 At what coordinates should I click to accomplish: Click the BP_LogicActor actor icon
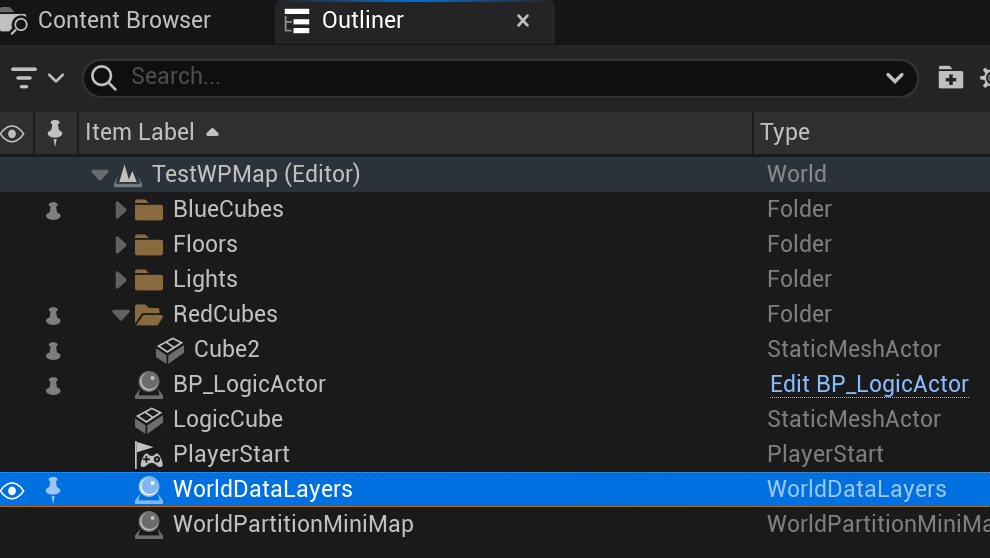coord(149,384)
